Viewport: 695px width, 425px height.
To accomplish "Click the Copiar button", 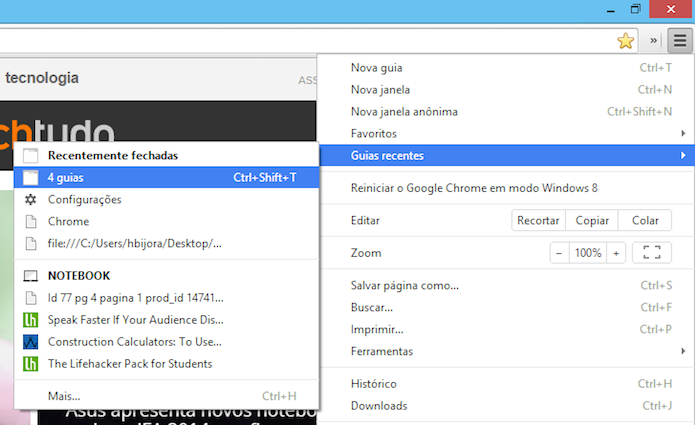I will 592,220.
